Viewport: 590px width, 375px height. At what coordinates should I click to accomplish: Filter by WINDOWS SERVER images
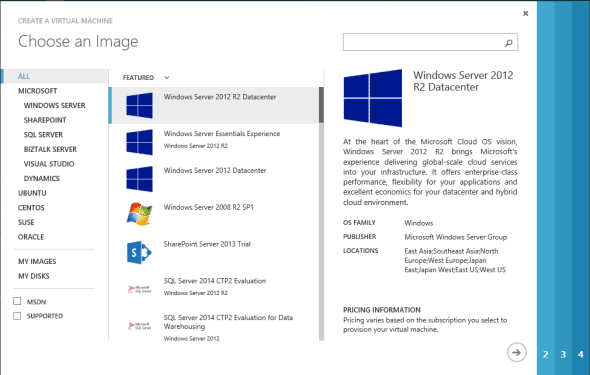pos(55,105)
